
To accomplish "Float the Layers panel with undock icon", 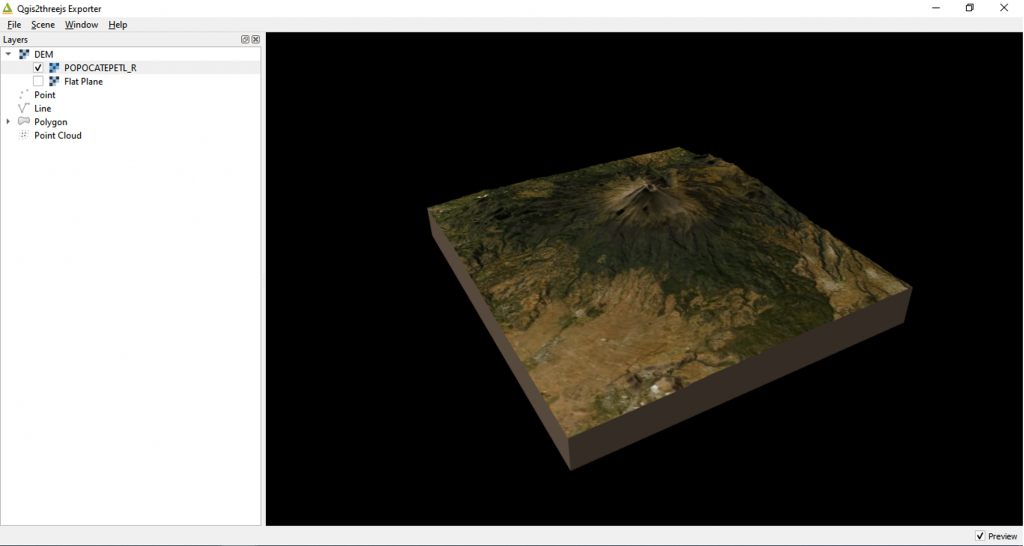I will pos(245,40).
